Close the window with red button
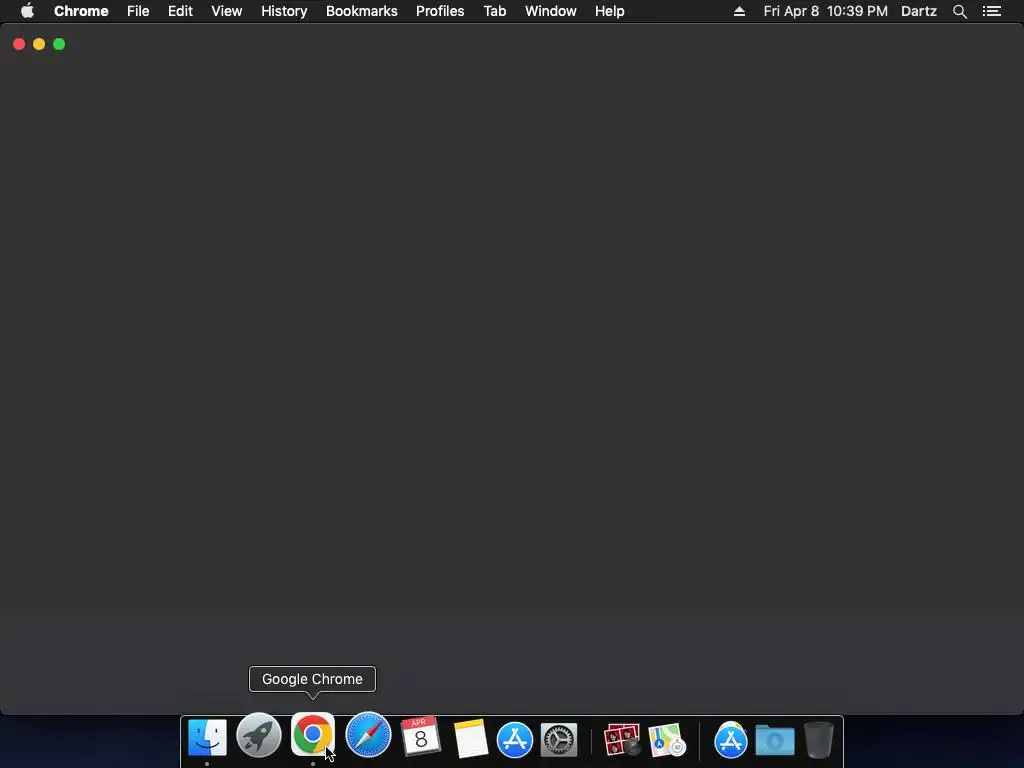The height and width of the screenshot is (768, 1024). point(19,44)
